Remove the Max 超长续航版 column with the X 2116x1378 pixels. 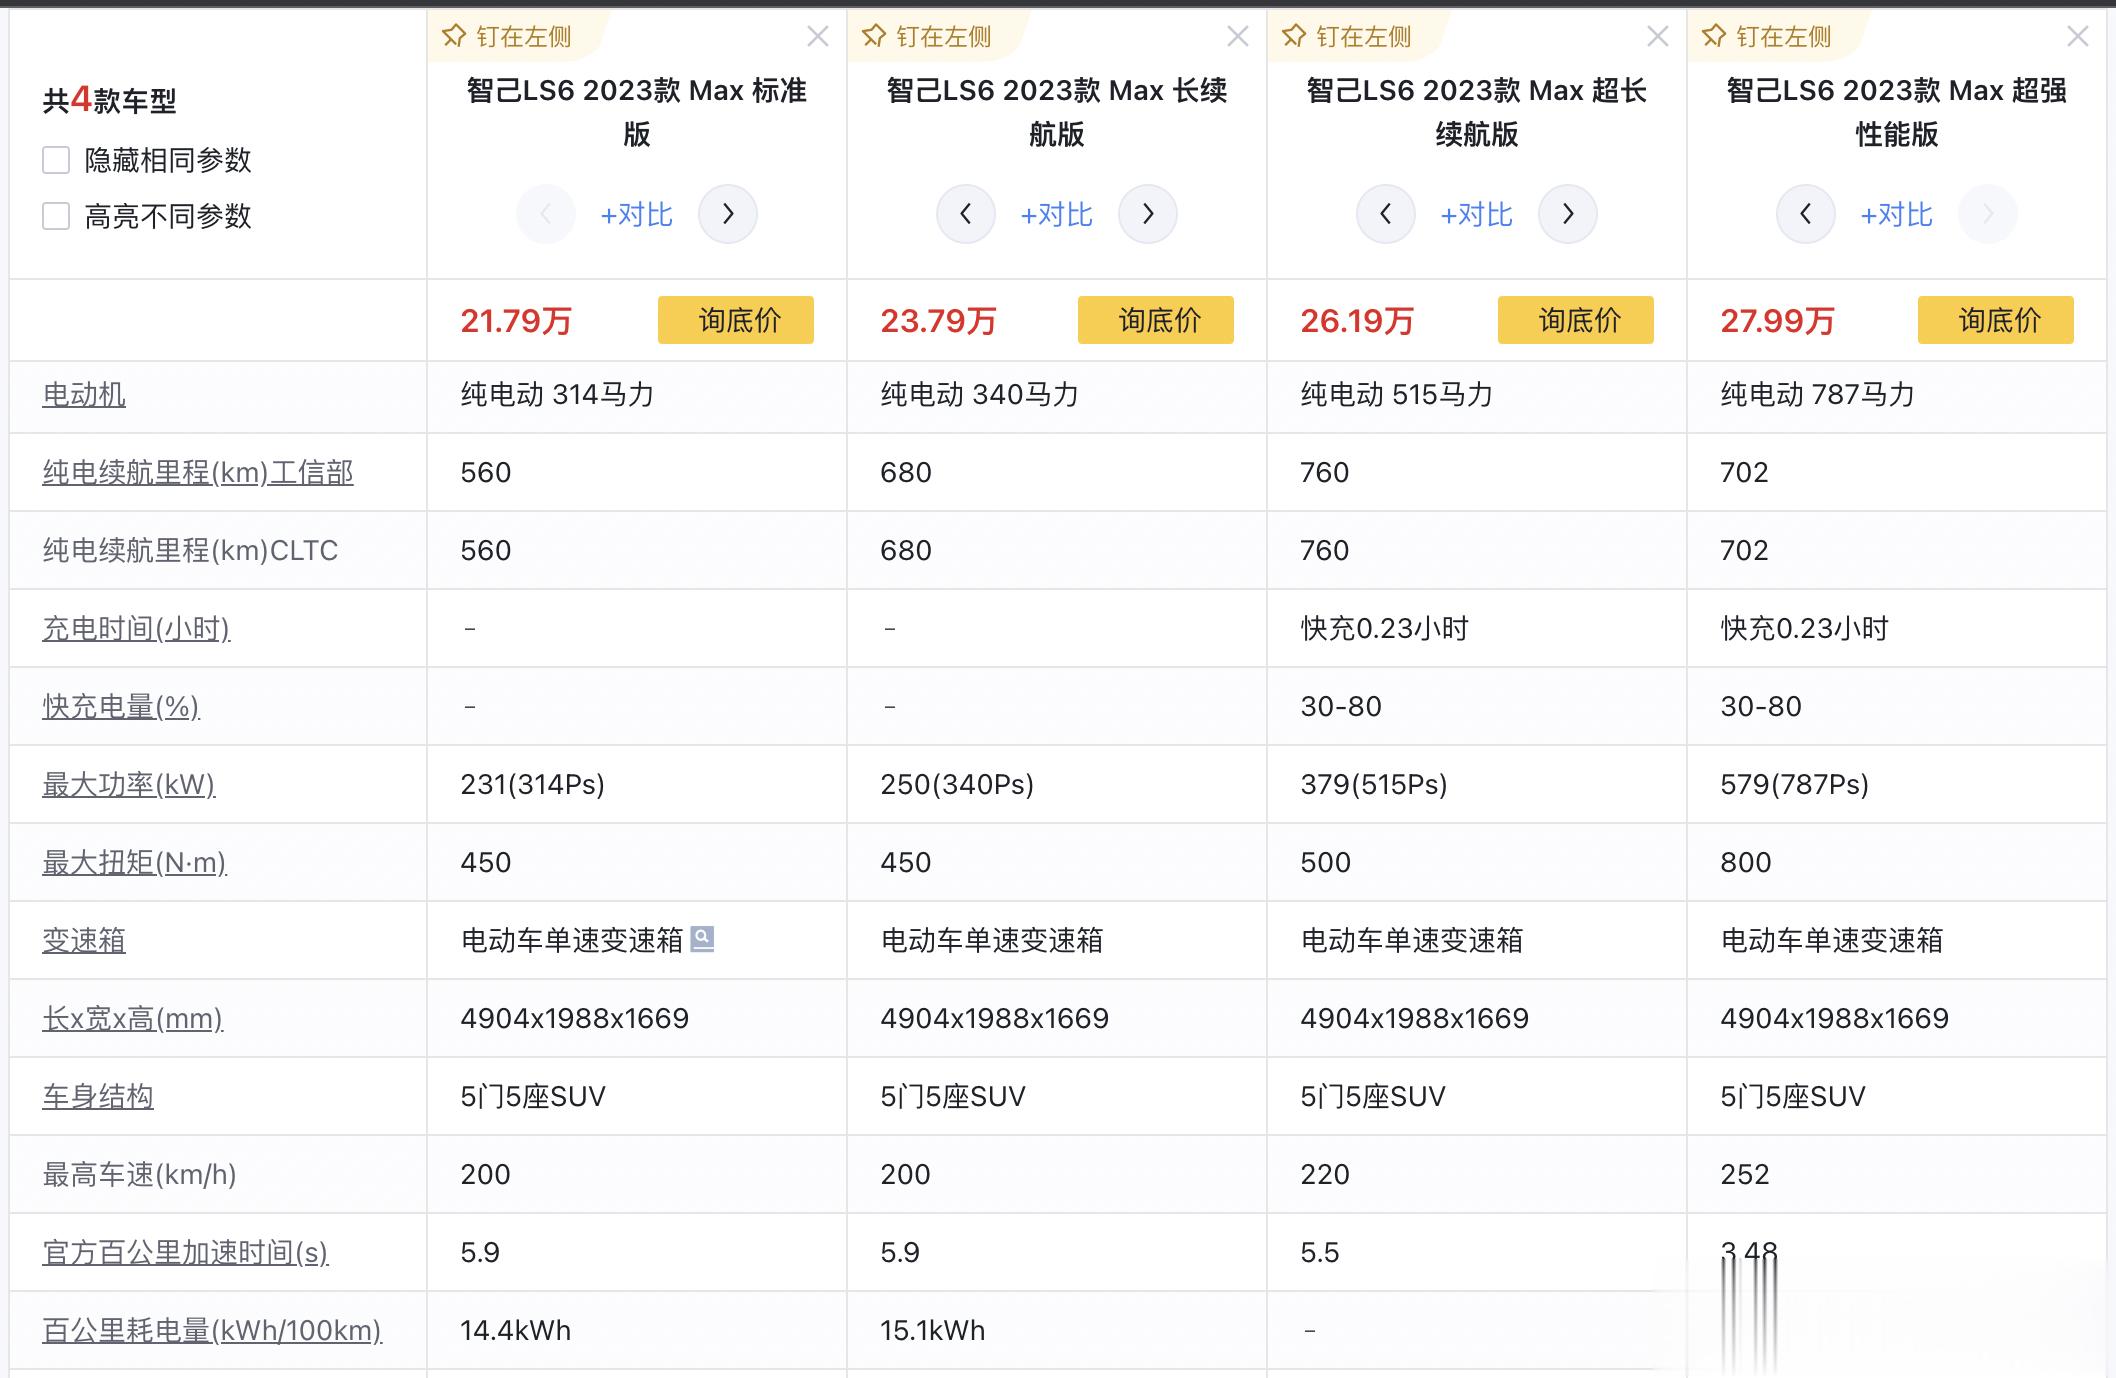(1658, 37)
